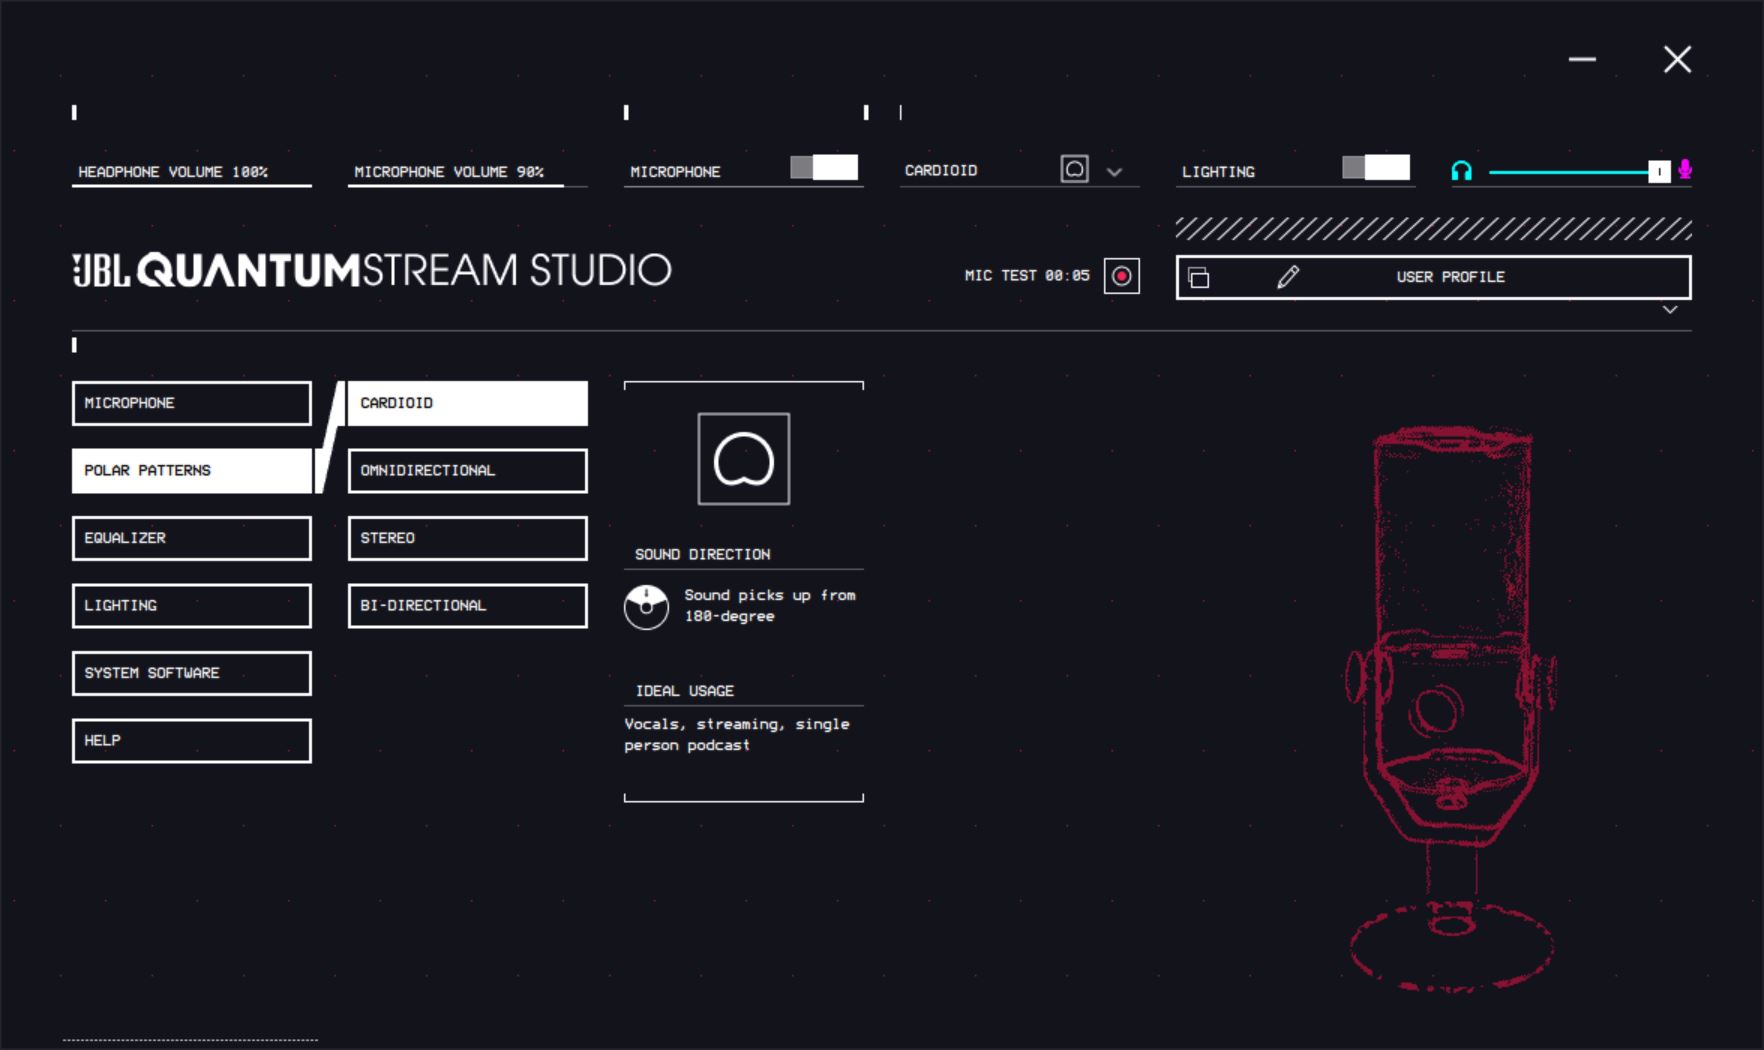
Task: Click 'Vocals, streaming, single person podcast' text
Action: point(737,734)
